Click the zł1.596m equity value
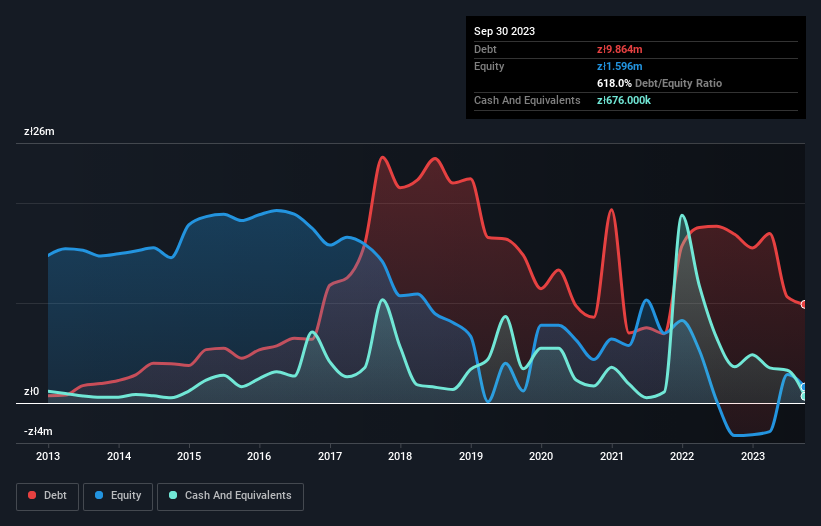This screenshot has width=821, height=526. coord(619,66)
